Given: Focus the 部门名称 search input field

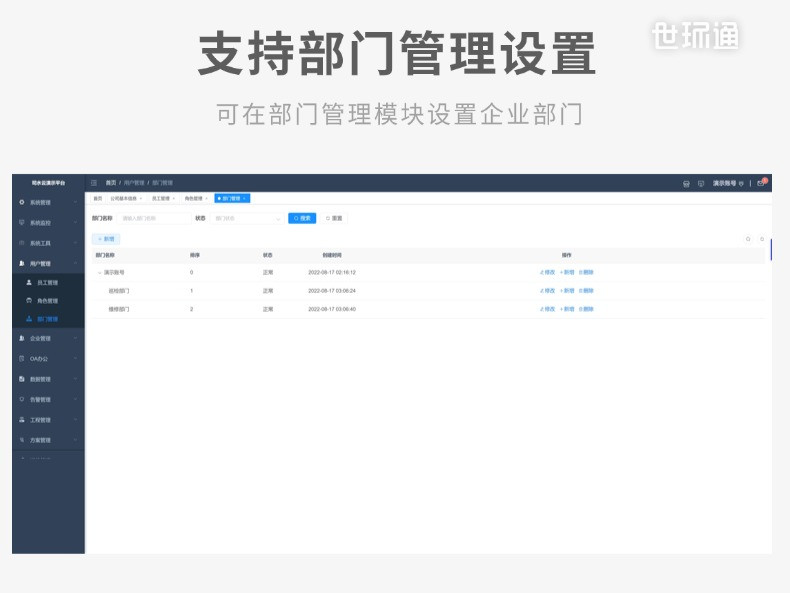Looking at the screenshot, I should click(154, 219).
